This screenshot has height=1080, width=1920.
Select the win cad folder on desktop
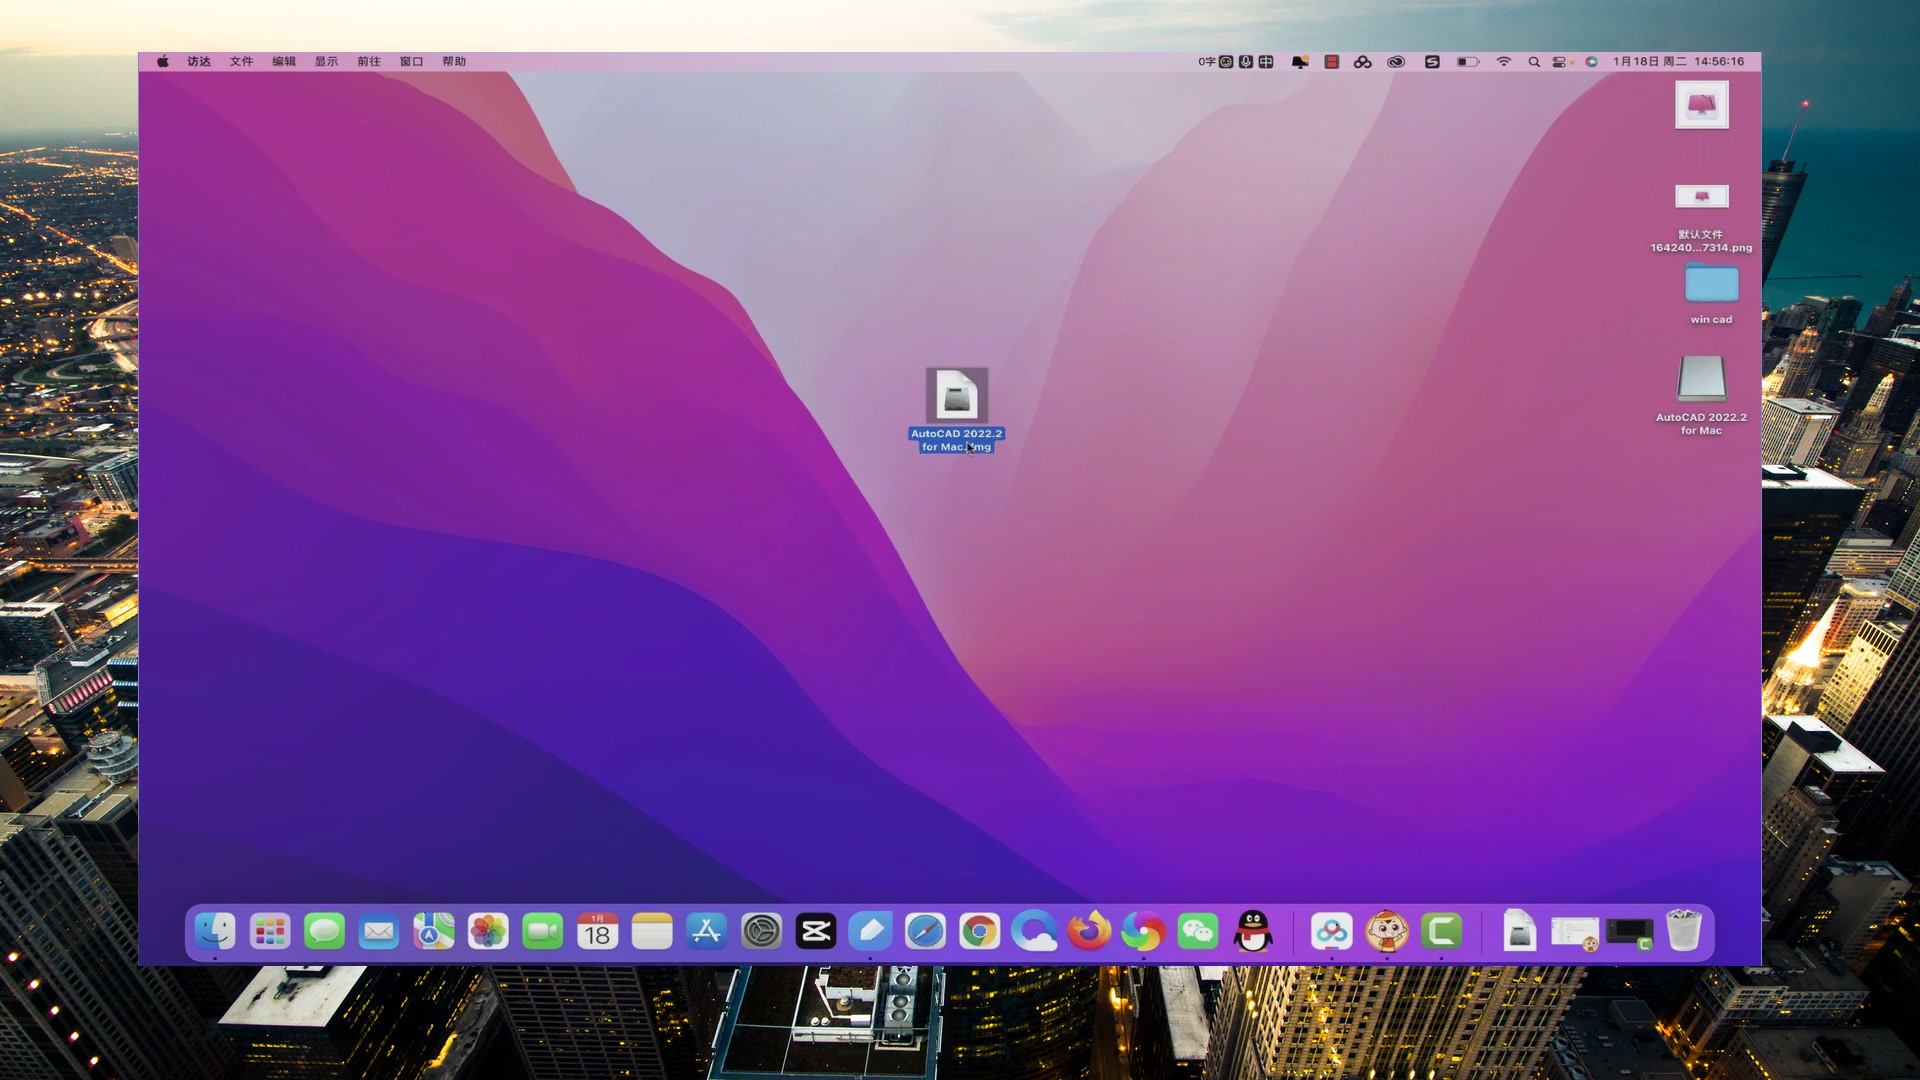[x=1711, y=284]
